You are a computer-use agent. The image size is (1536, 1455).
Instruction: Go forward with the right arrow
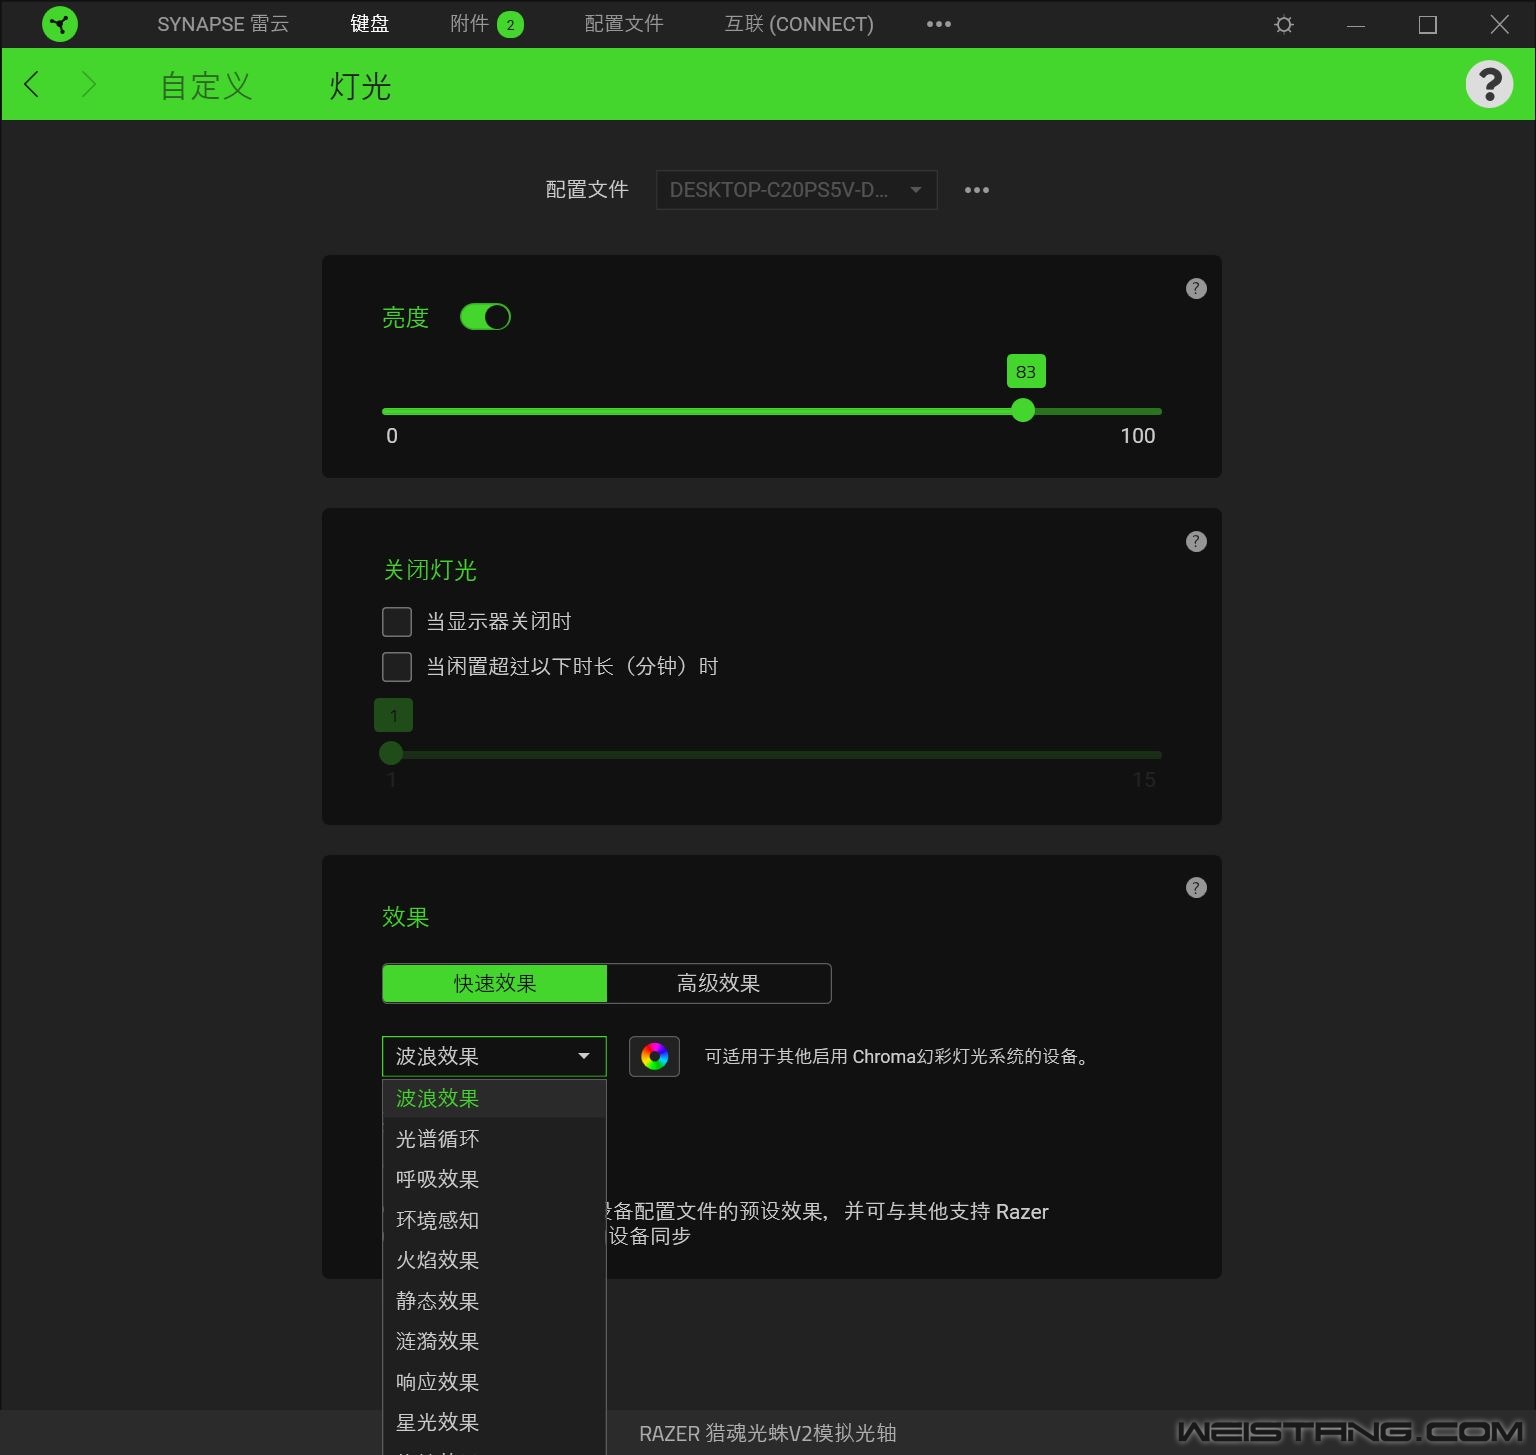88,84
